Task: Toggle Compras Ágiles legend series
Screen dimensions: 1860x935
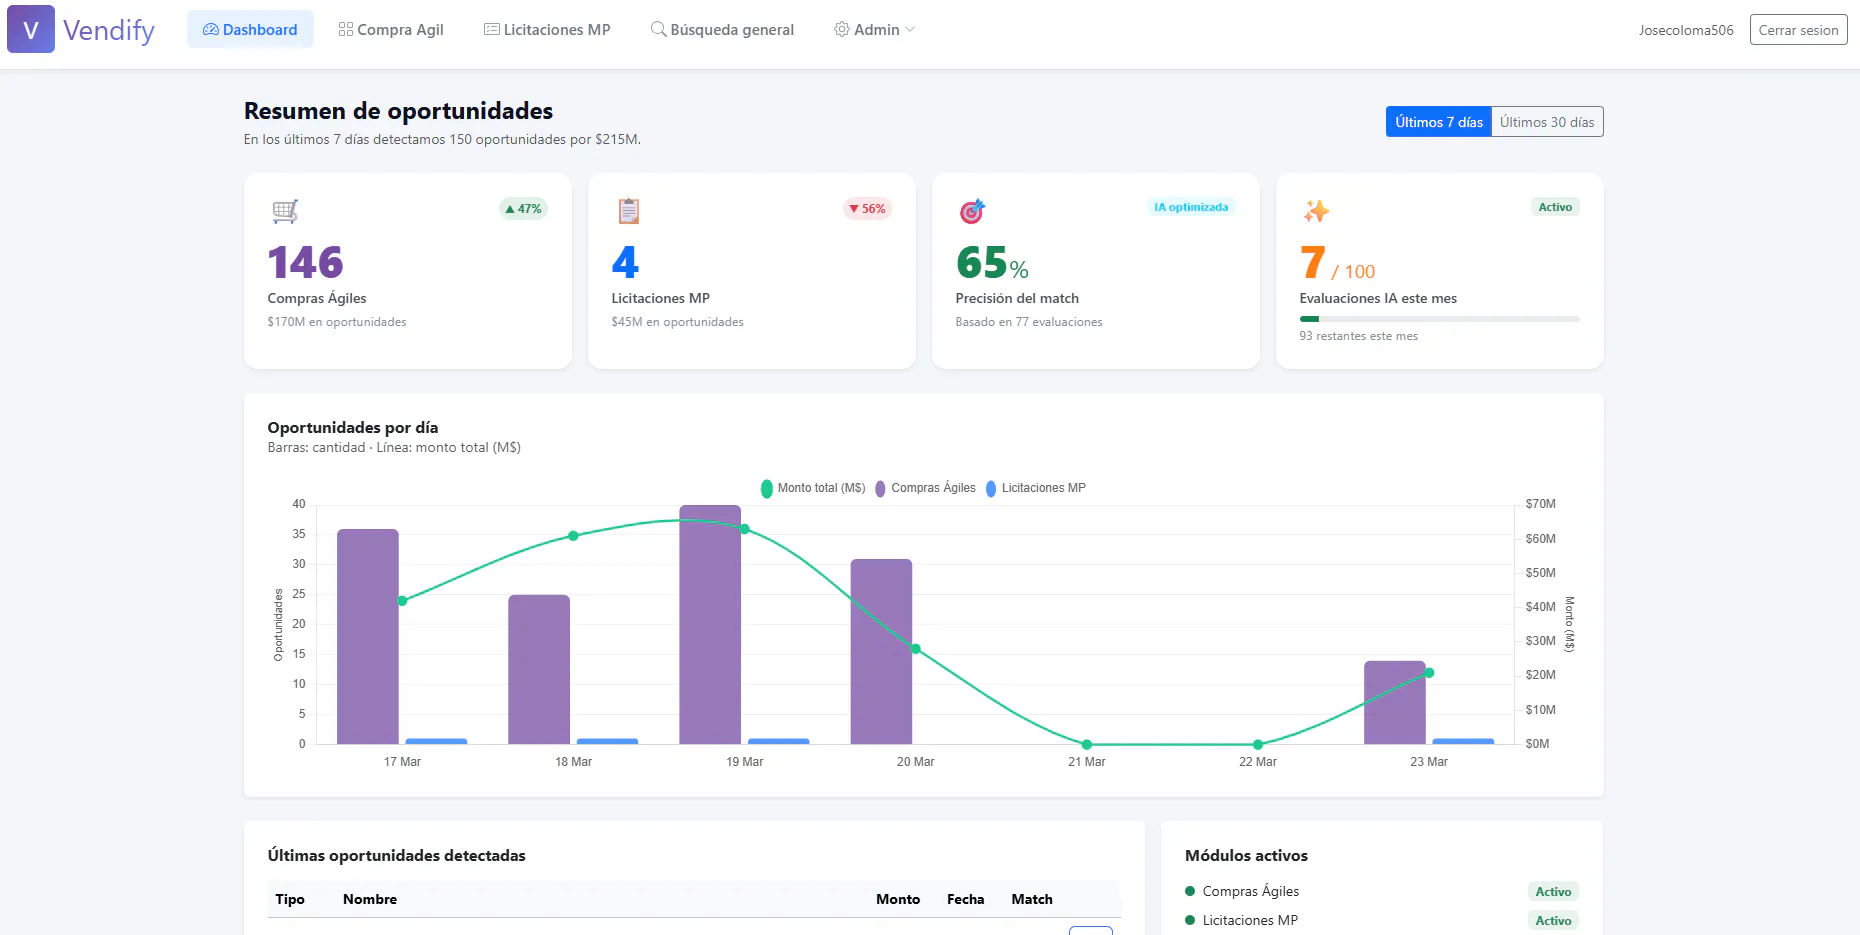Action: point(925,488)
